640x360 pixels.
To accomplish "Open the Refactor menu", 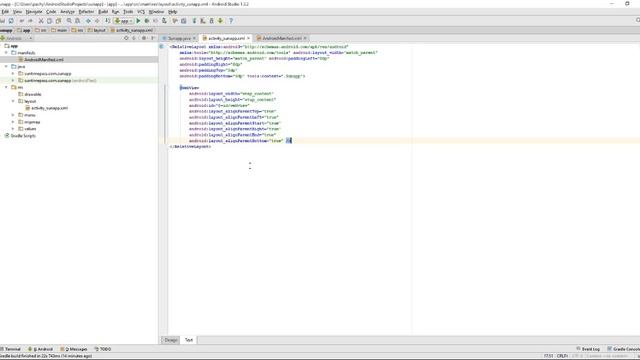I will click(86, 12).
